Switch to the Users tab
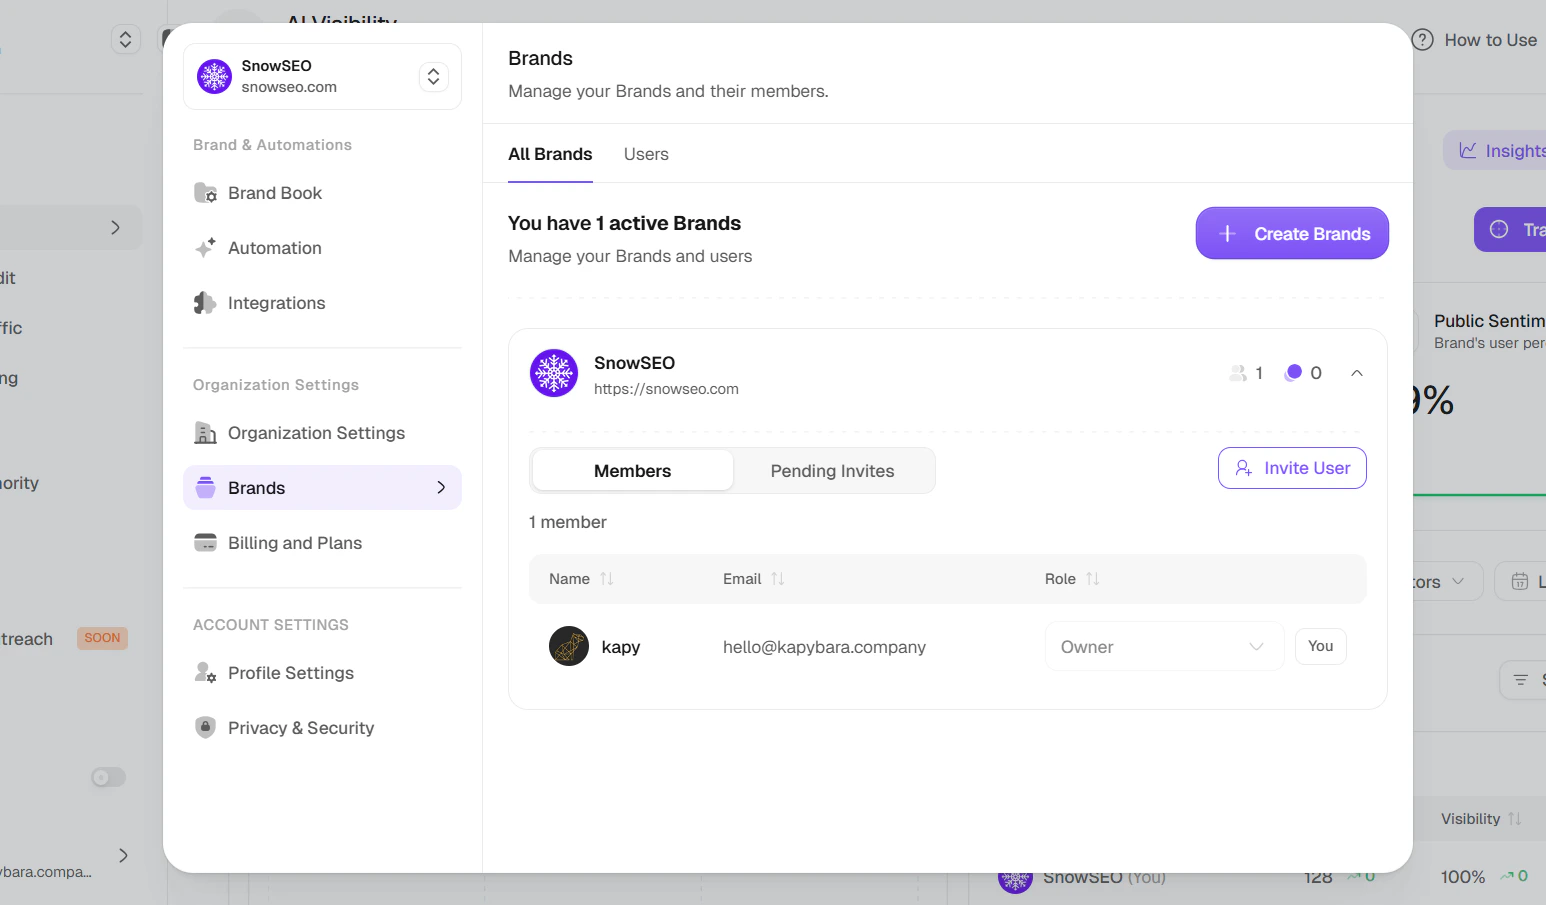The height and width of the screenshot is (905, 1546). pos(645,153)
